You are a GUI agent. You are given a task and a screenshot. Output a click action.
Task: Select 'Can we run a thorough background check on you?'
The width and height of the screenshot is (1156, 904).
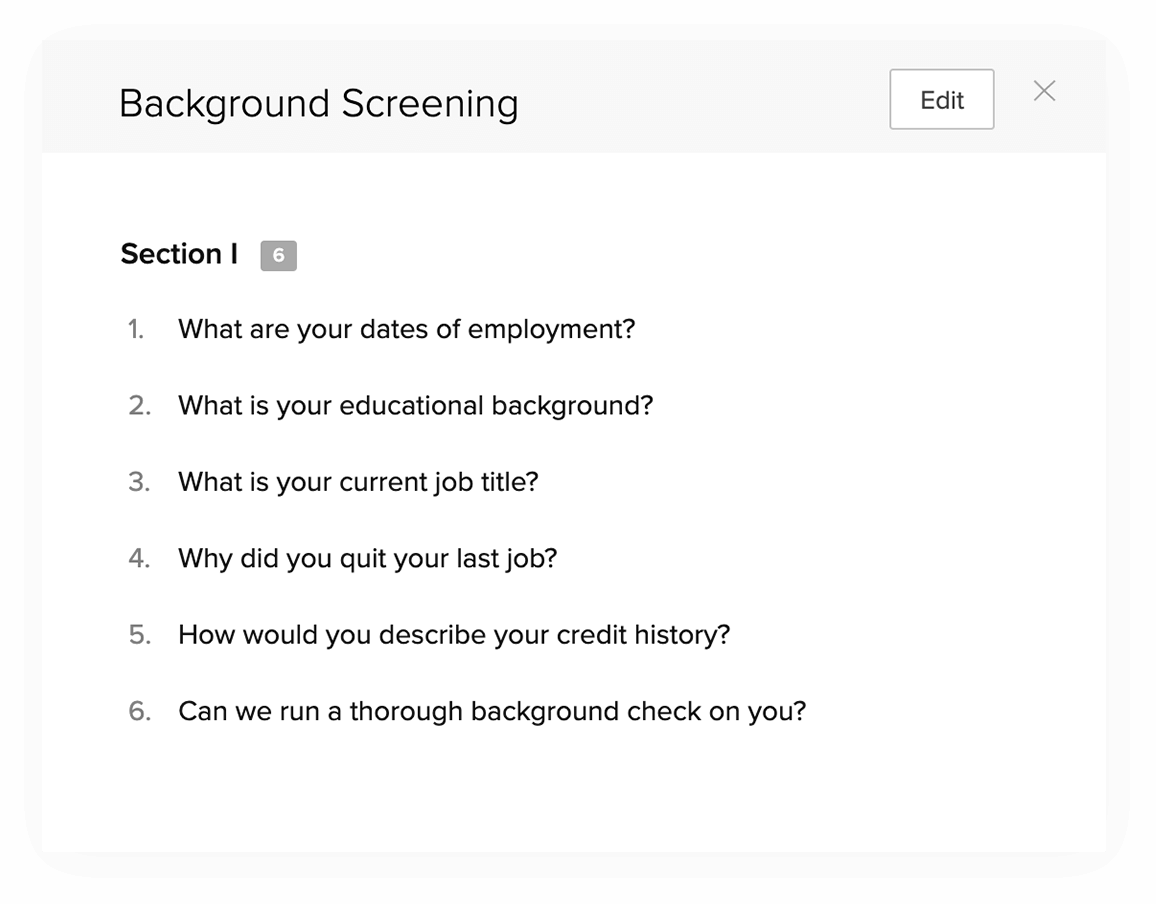(x=492, y=712)
